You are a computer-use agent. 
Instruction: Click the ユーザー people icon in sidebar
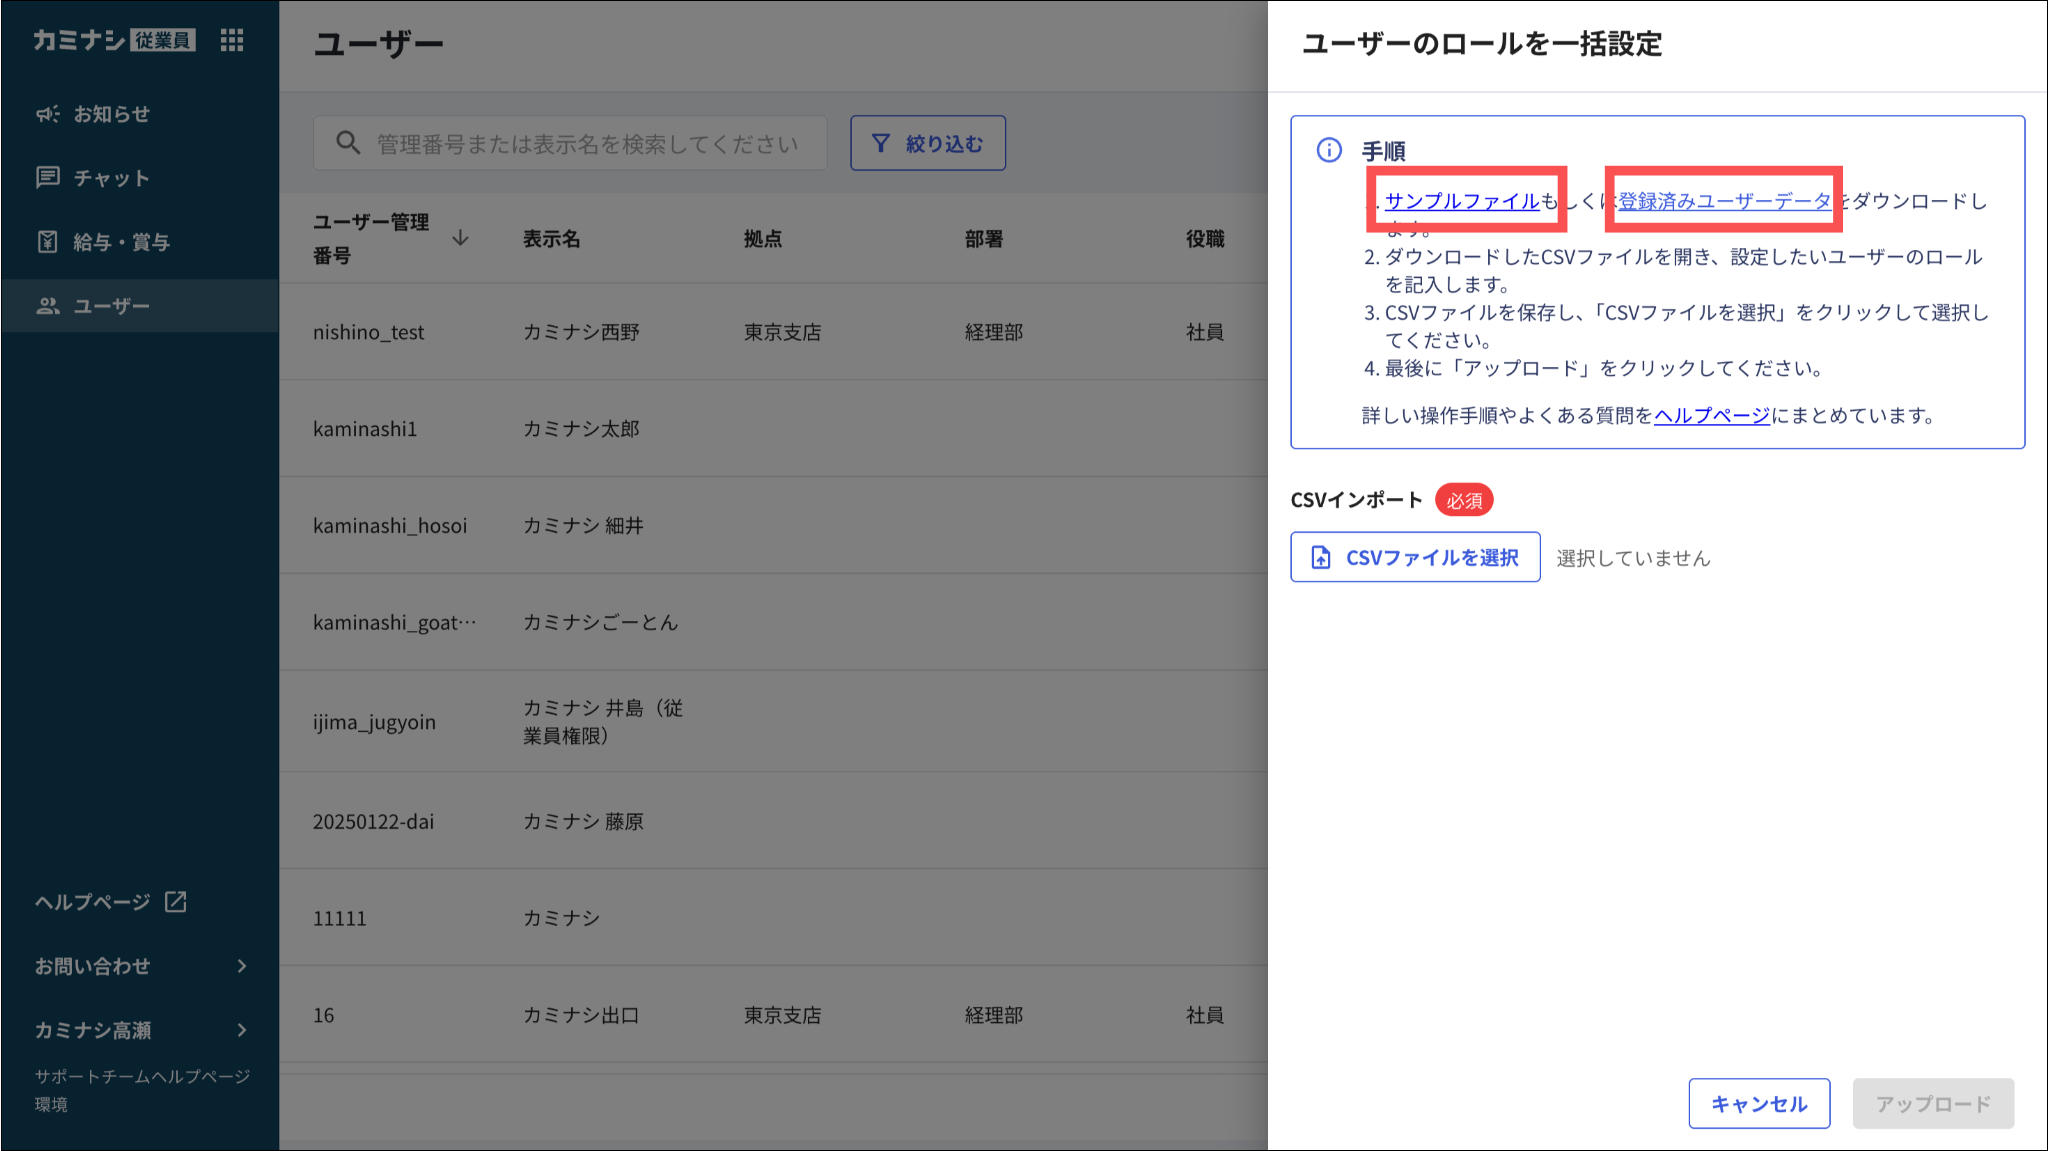[x=47, y=306]
